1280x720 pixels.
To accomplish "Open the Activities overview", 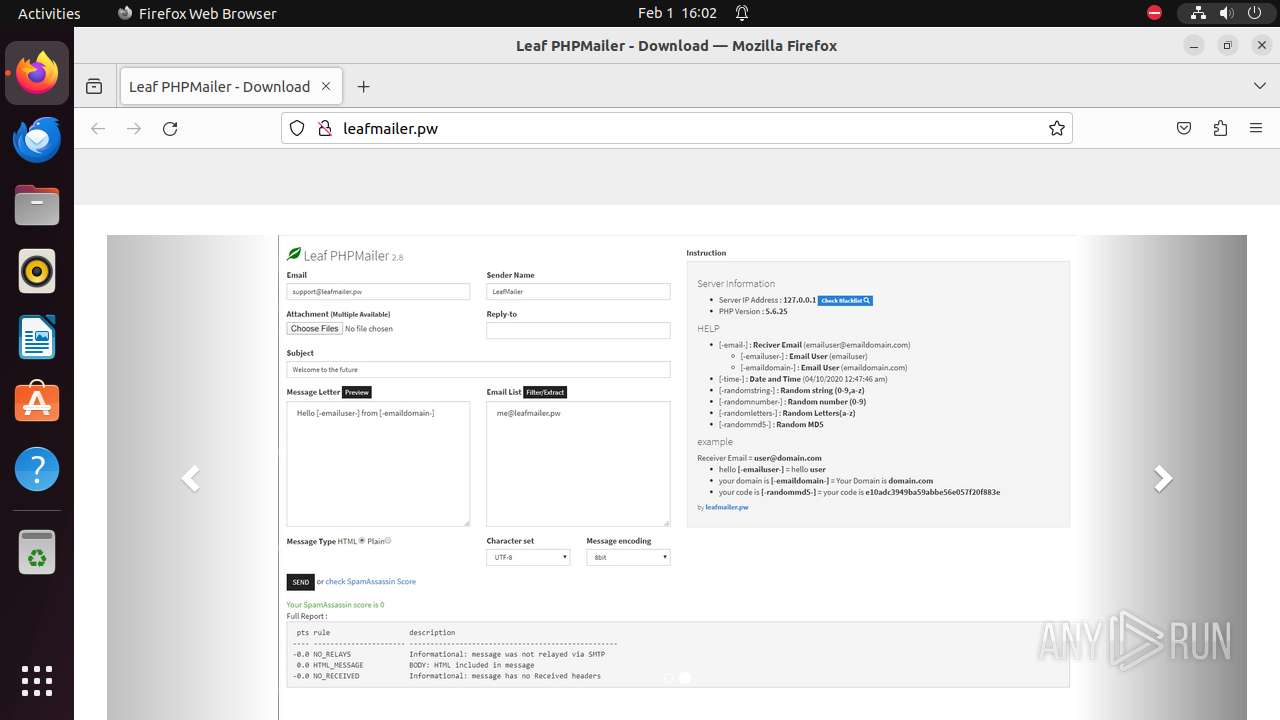I will pyautogui.click(x=49, y=13).
